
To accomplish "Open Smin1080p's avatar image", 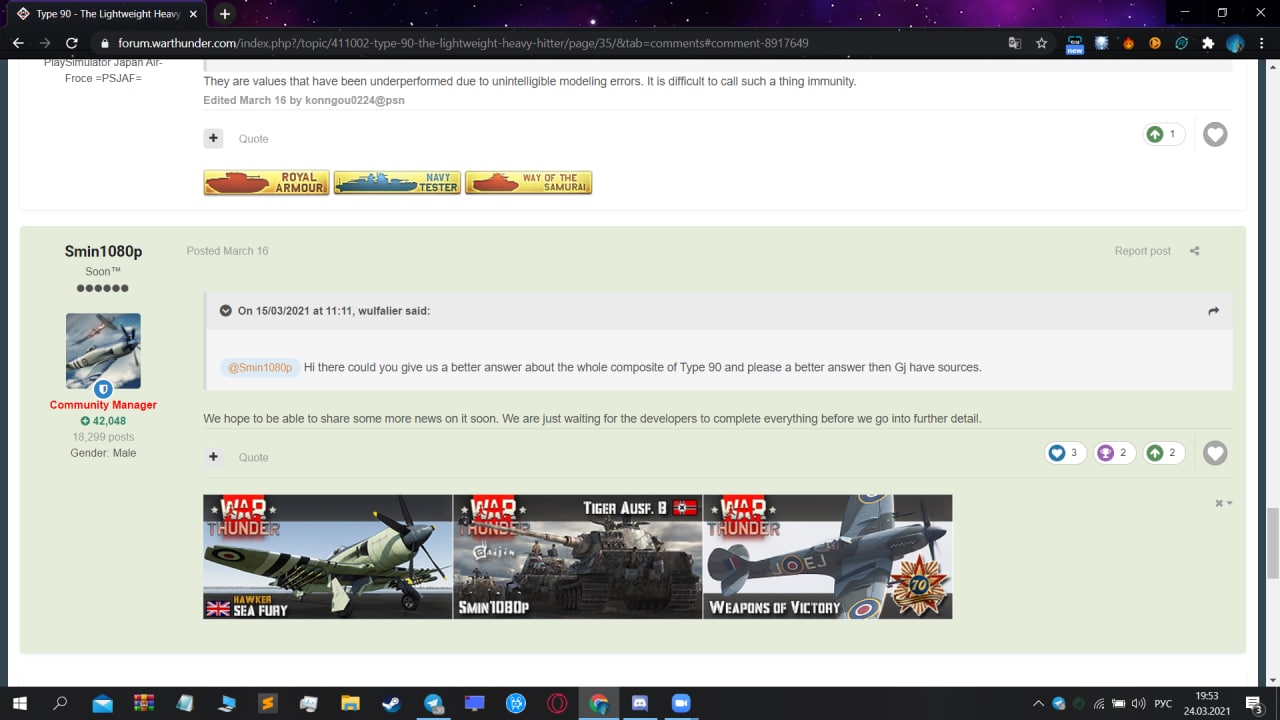I will click(103, 351).
